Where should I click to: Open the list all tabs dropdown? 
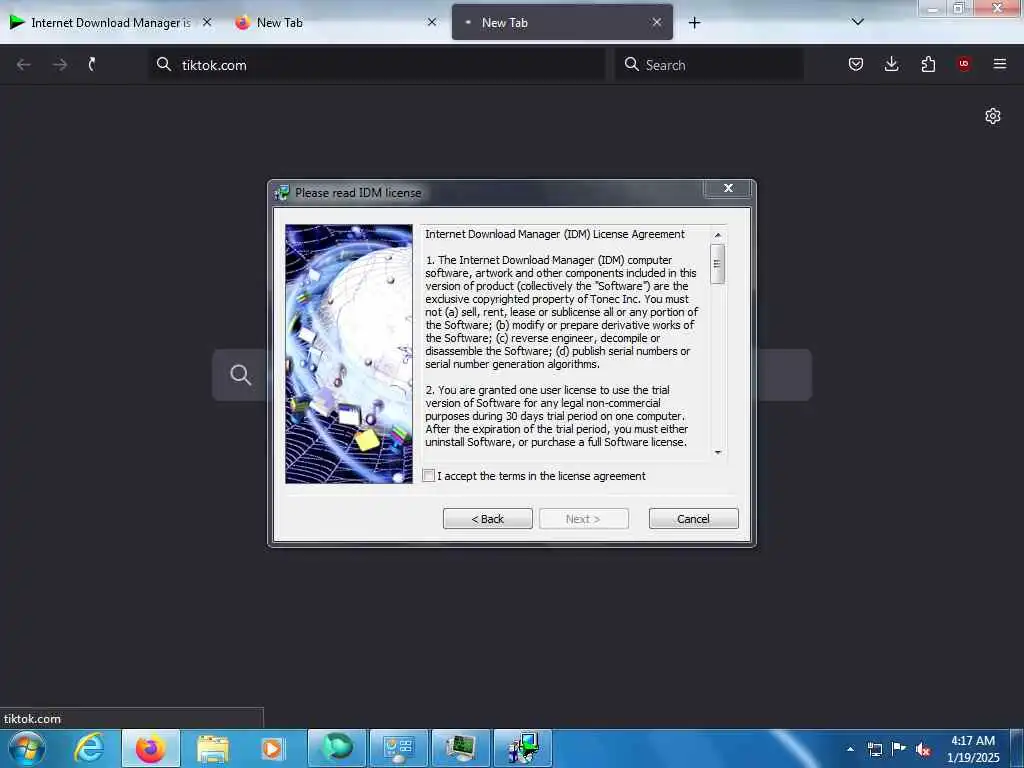pyautogui.click(x=858, y=22)
